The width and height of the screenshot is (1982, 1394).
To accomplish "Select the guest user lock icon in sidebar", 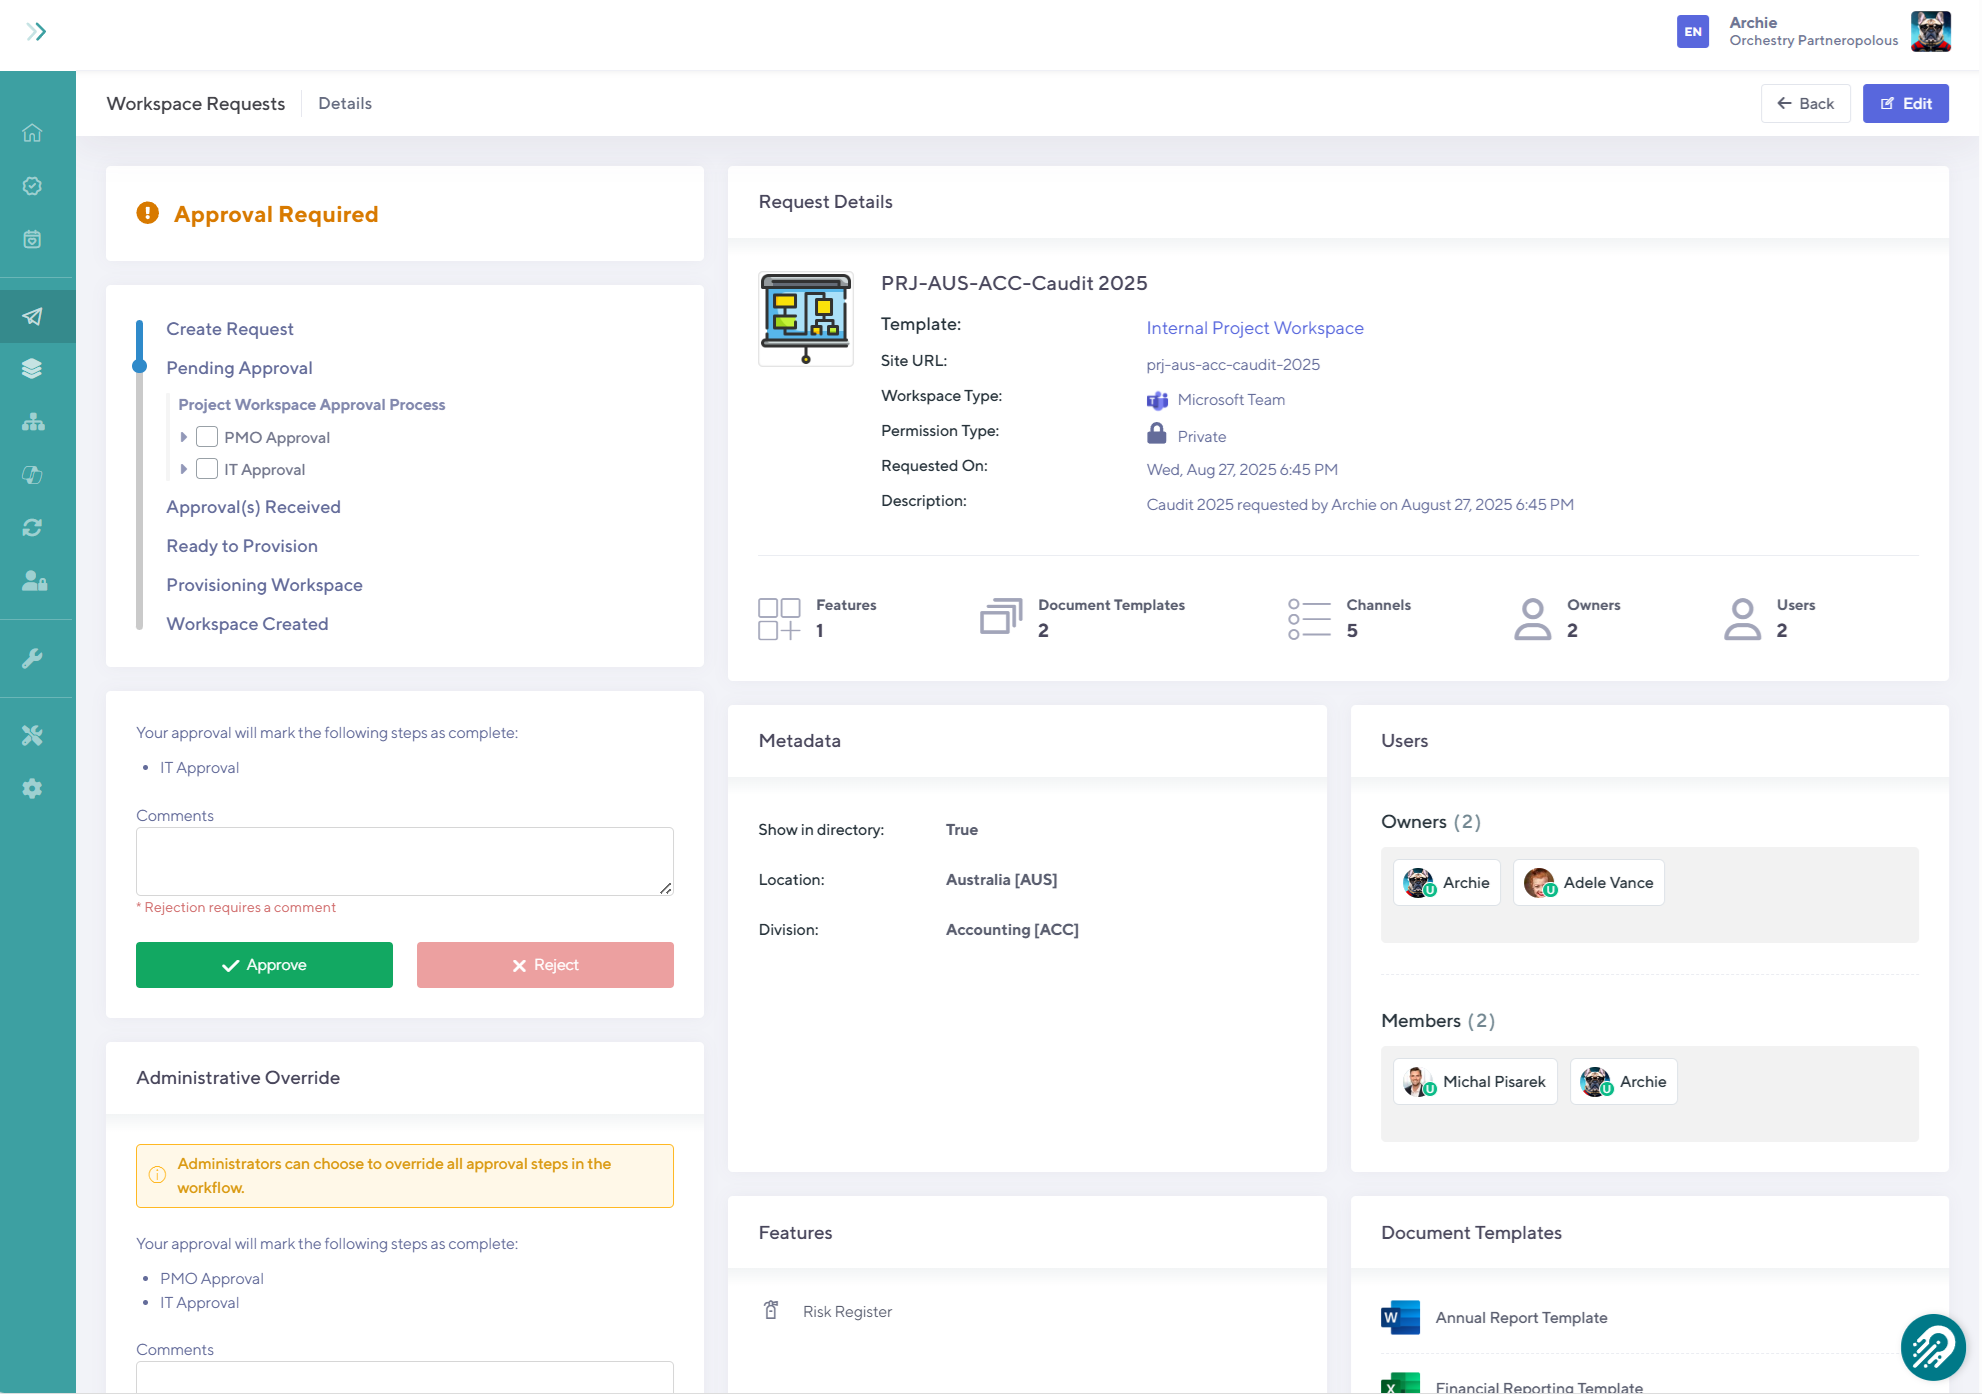I will pyautogui.click(x=34, y=581).
